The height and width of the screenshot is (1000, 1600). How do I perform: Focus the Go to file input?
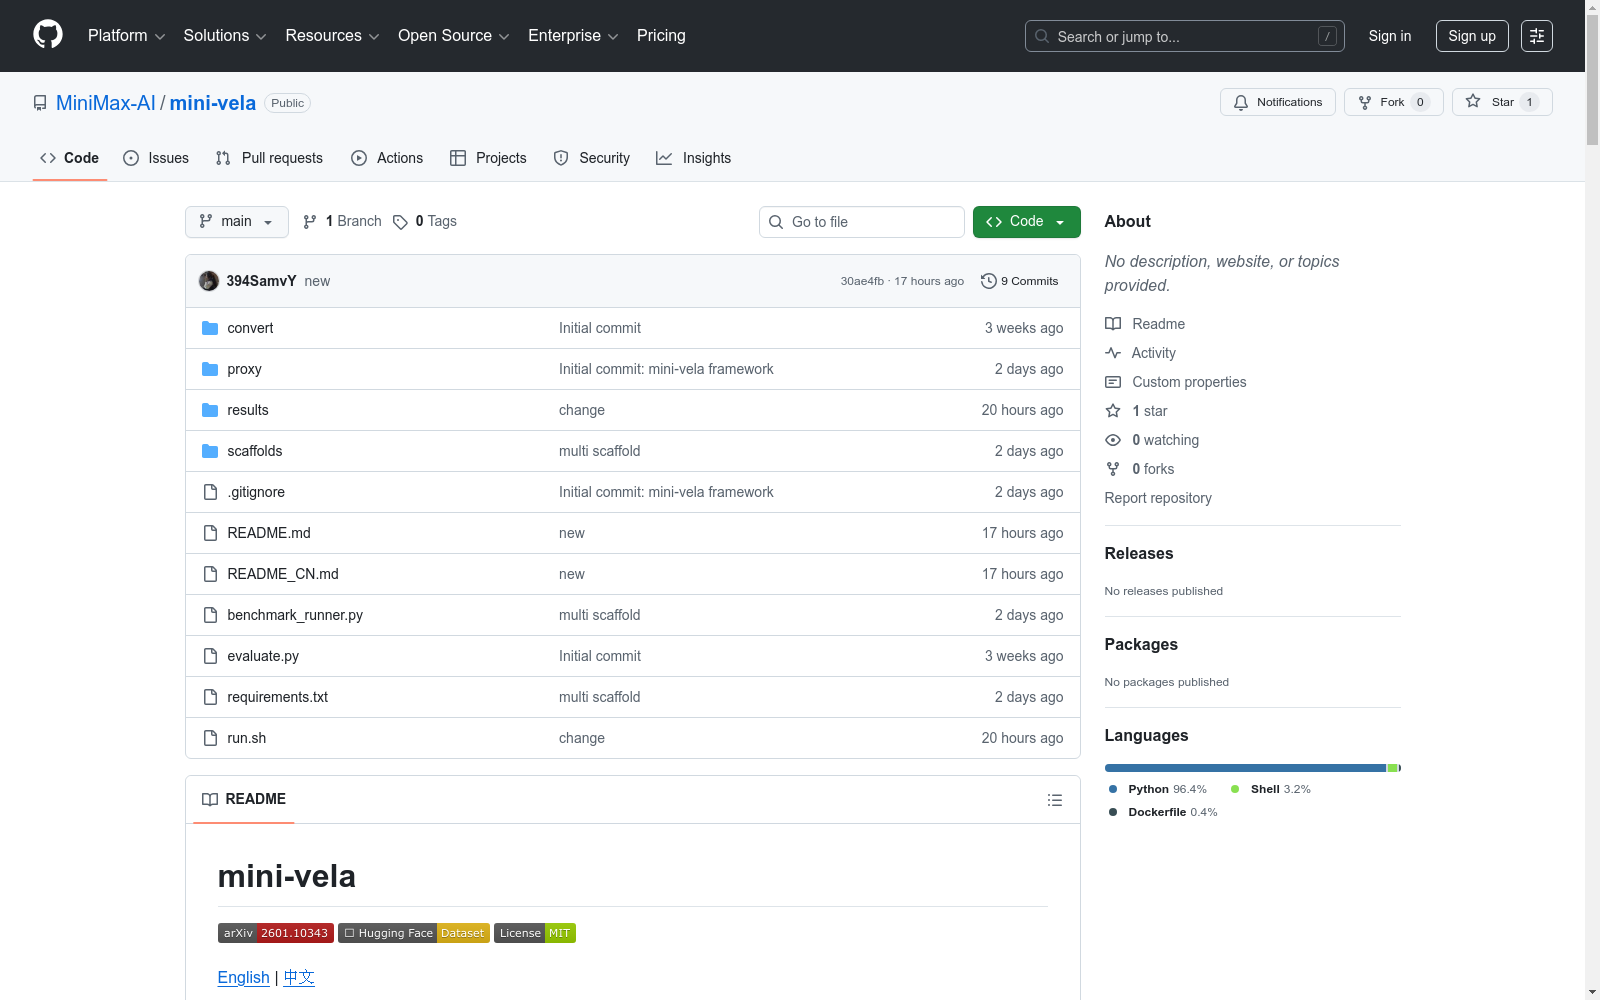[x=862, y=222]
